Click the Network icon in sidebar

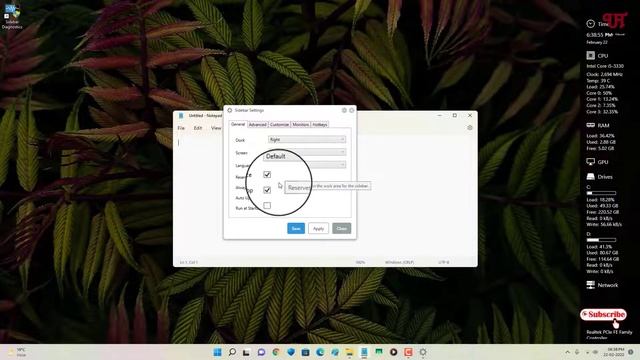coord(590,285)
